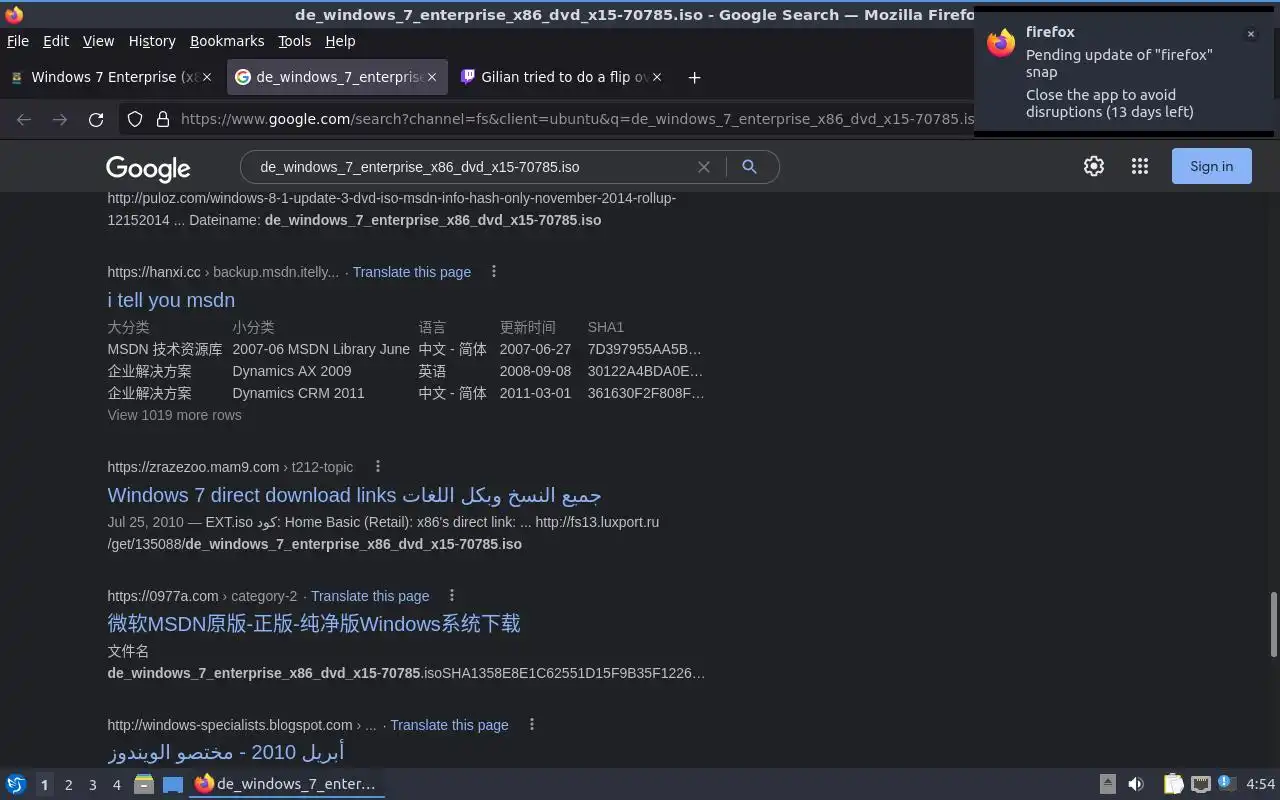Screen dimensions: 1280x800
Task: Open a new tab with plus icon
Action: (694, 77)
